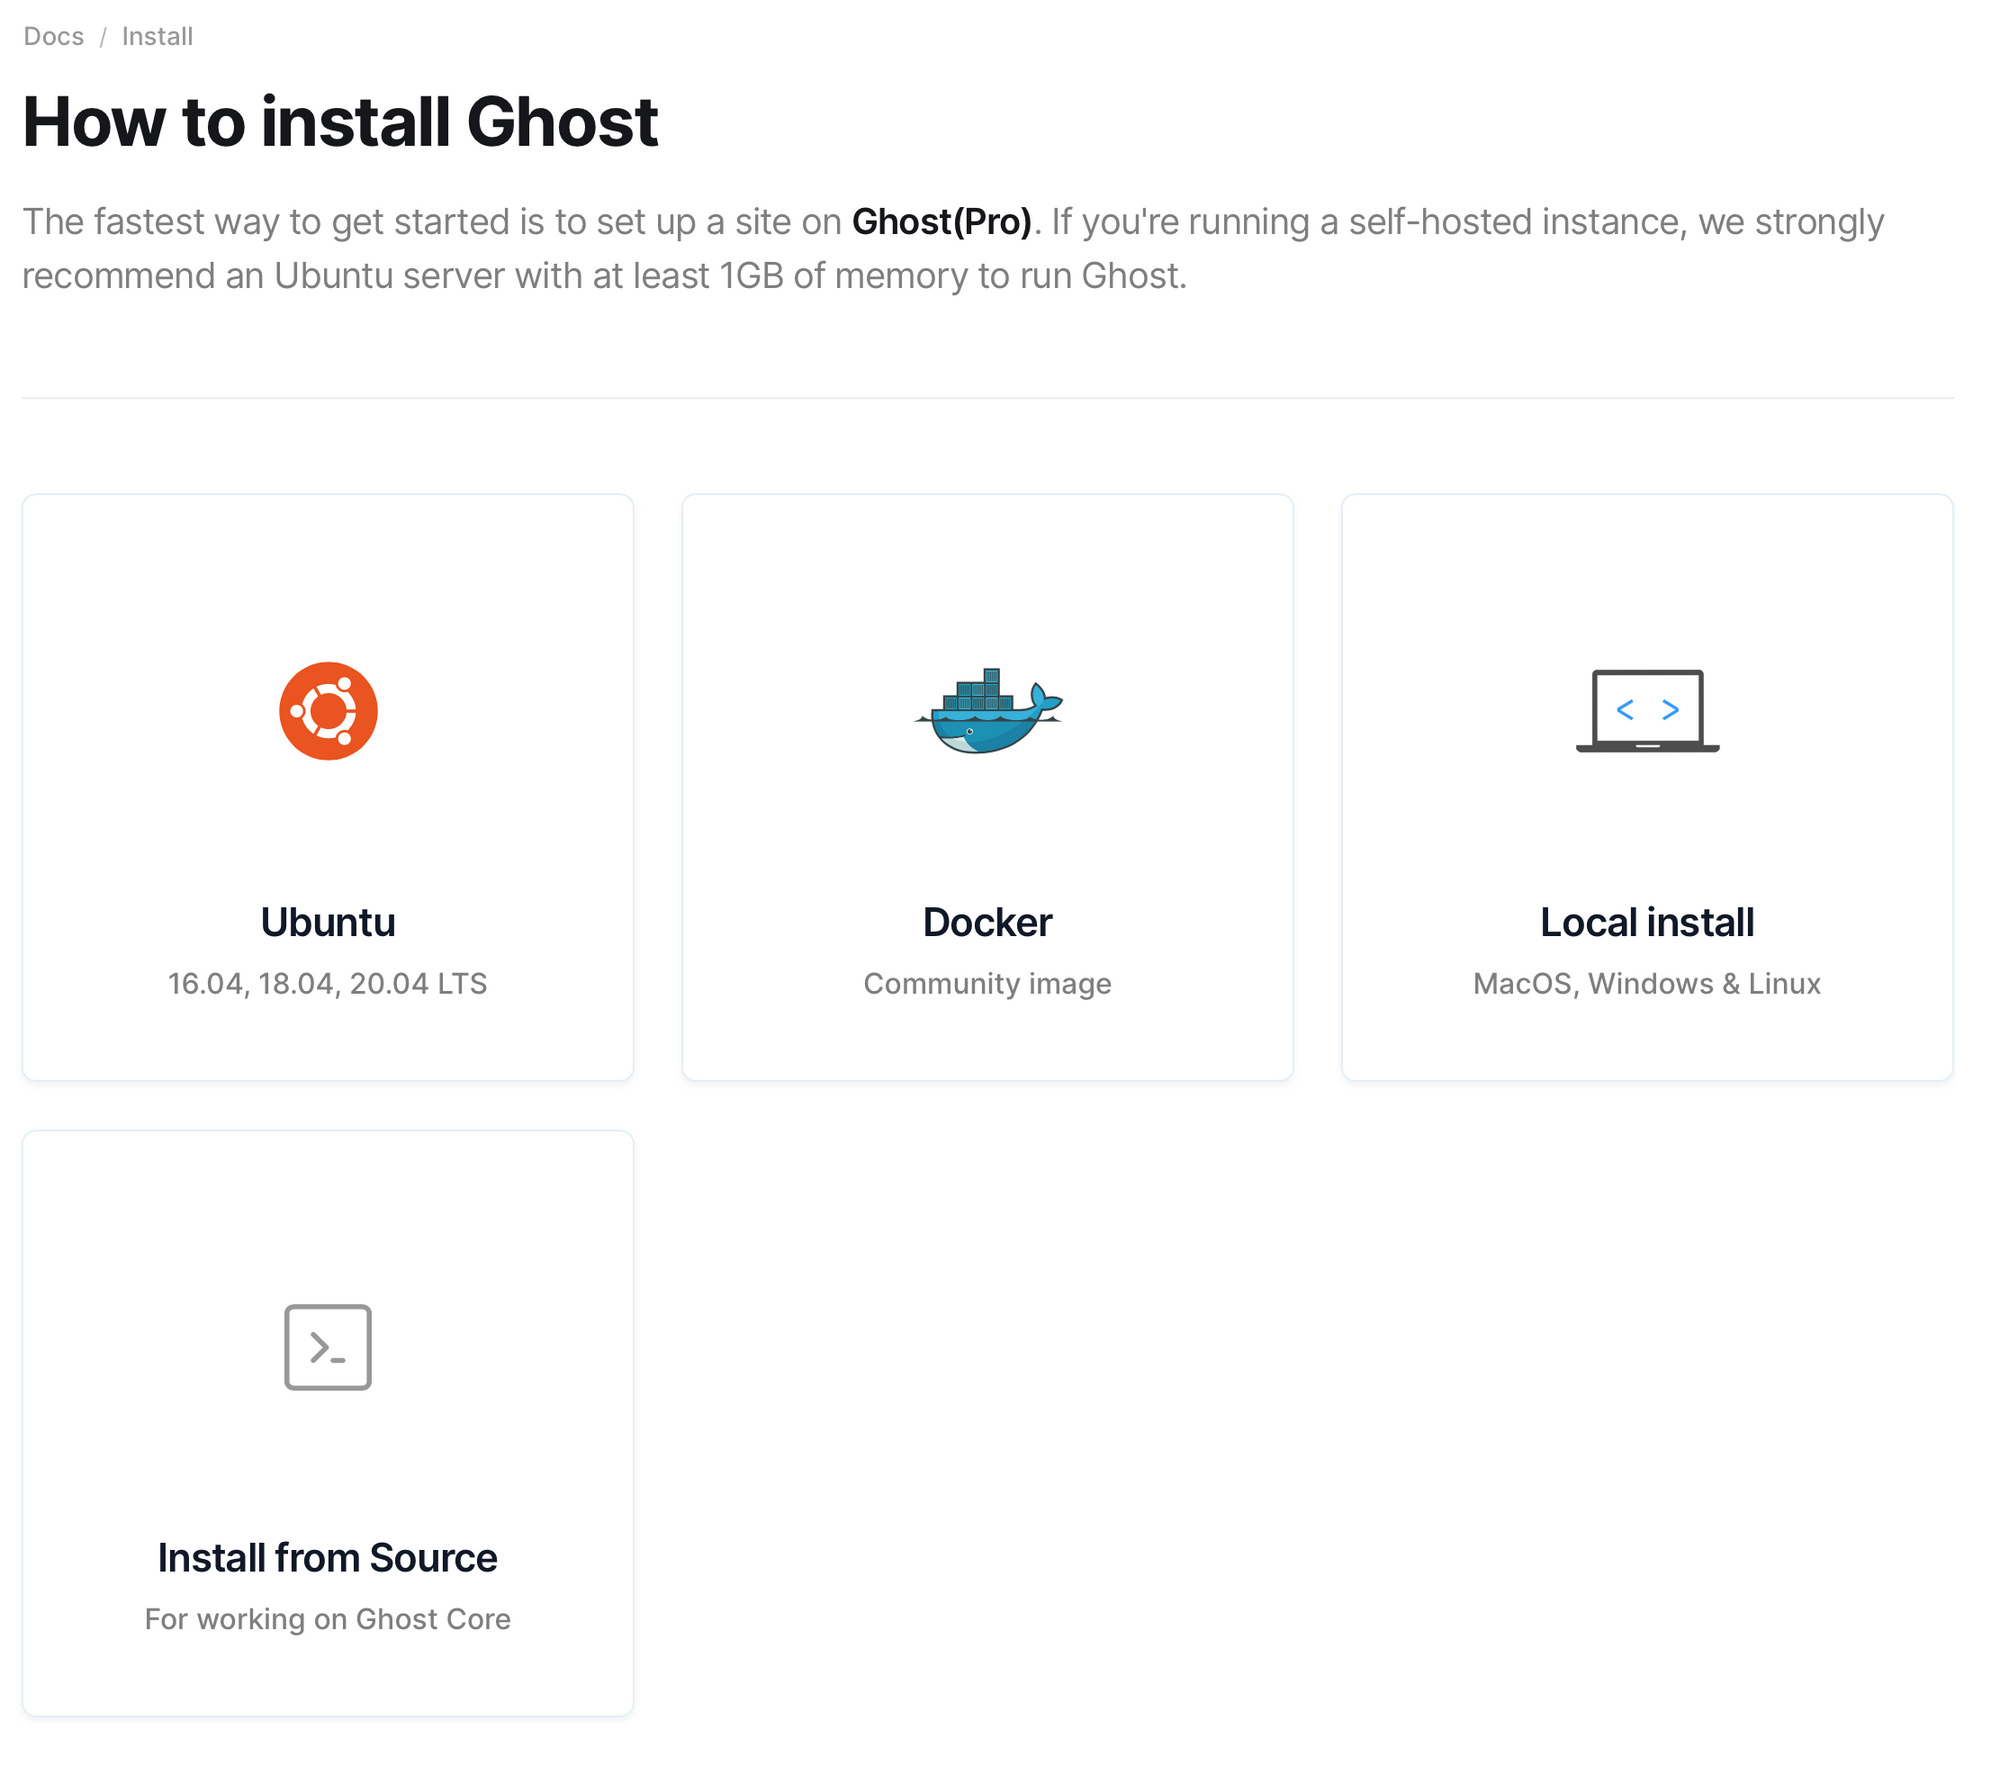Click the right angle bracket in laptop icon
The height and width of the screenshot is (1784, 2000).
coord(1670,710)
